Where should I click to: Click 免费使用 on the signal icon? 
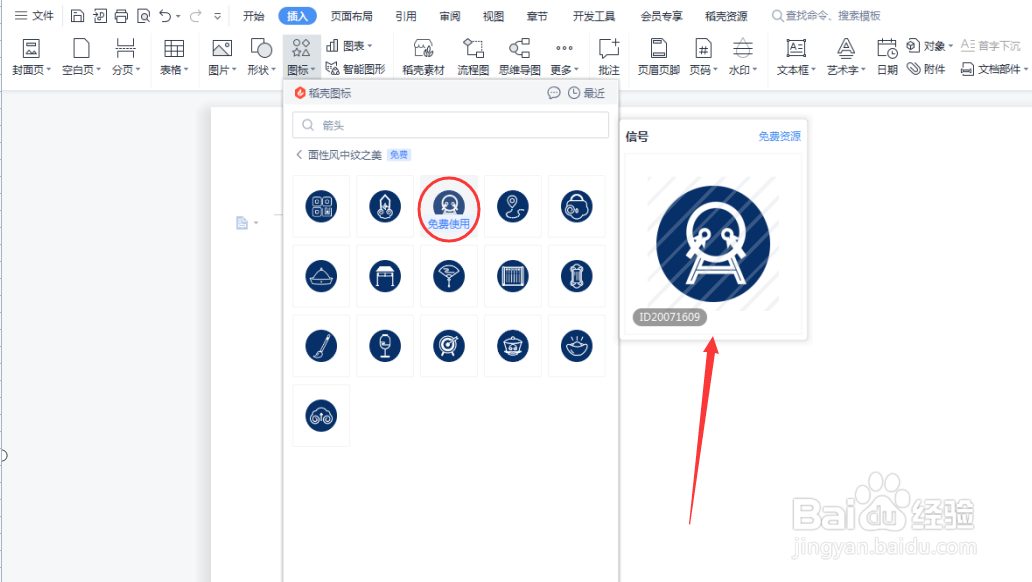coord(449,224)
